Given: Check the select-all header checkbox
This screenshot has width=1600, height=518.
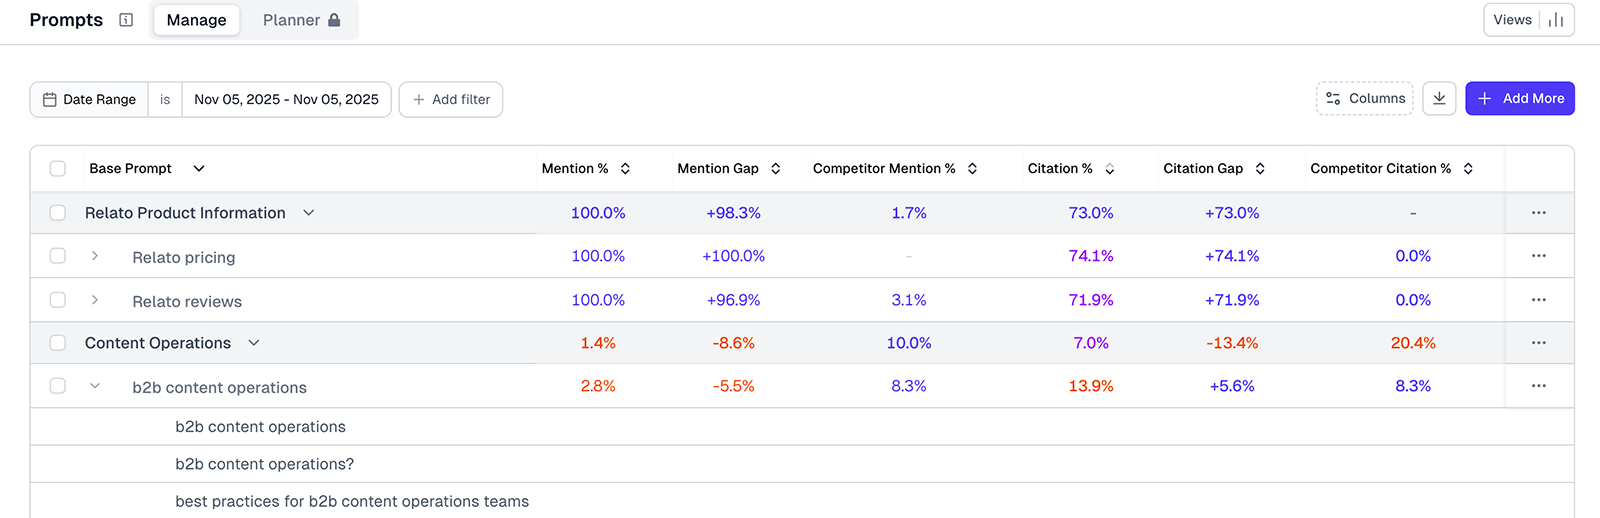Looking at the screenshot, I should click(58, 169).
